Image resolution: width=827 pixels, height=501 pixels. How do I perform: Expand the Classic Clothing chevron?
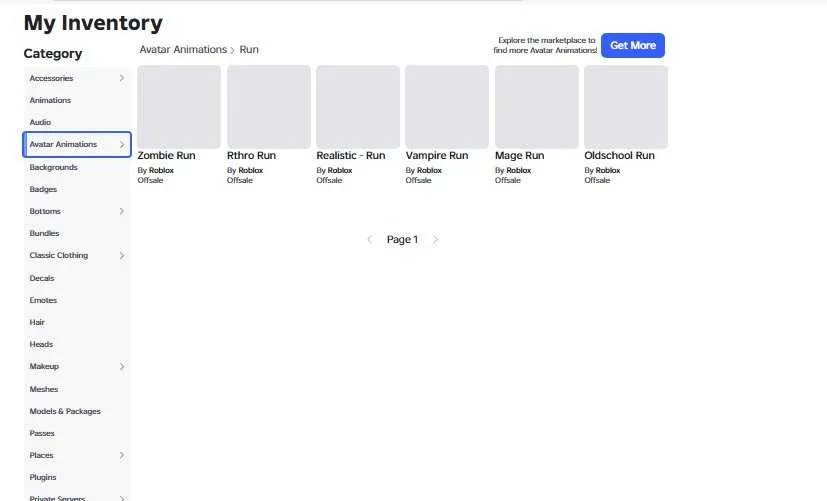[122, 255]
